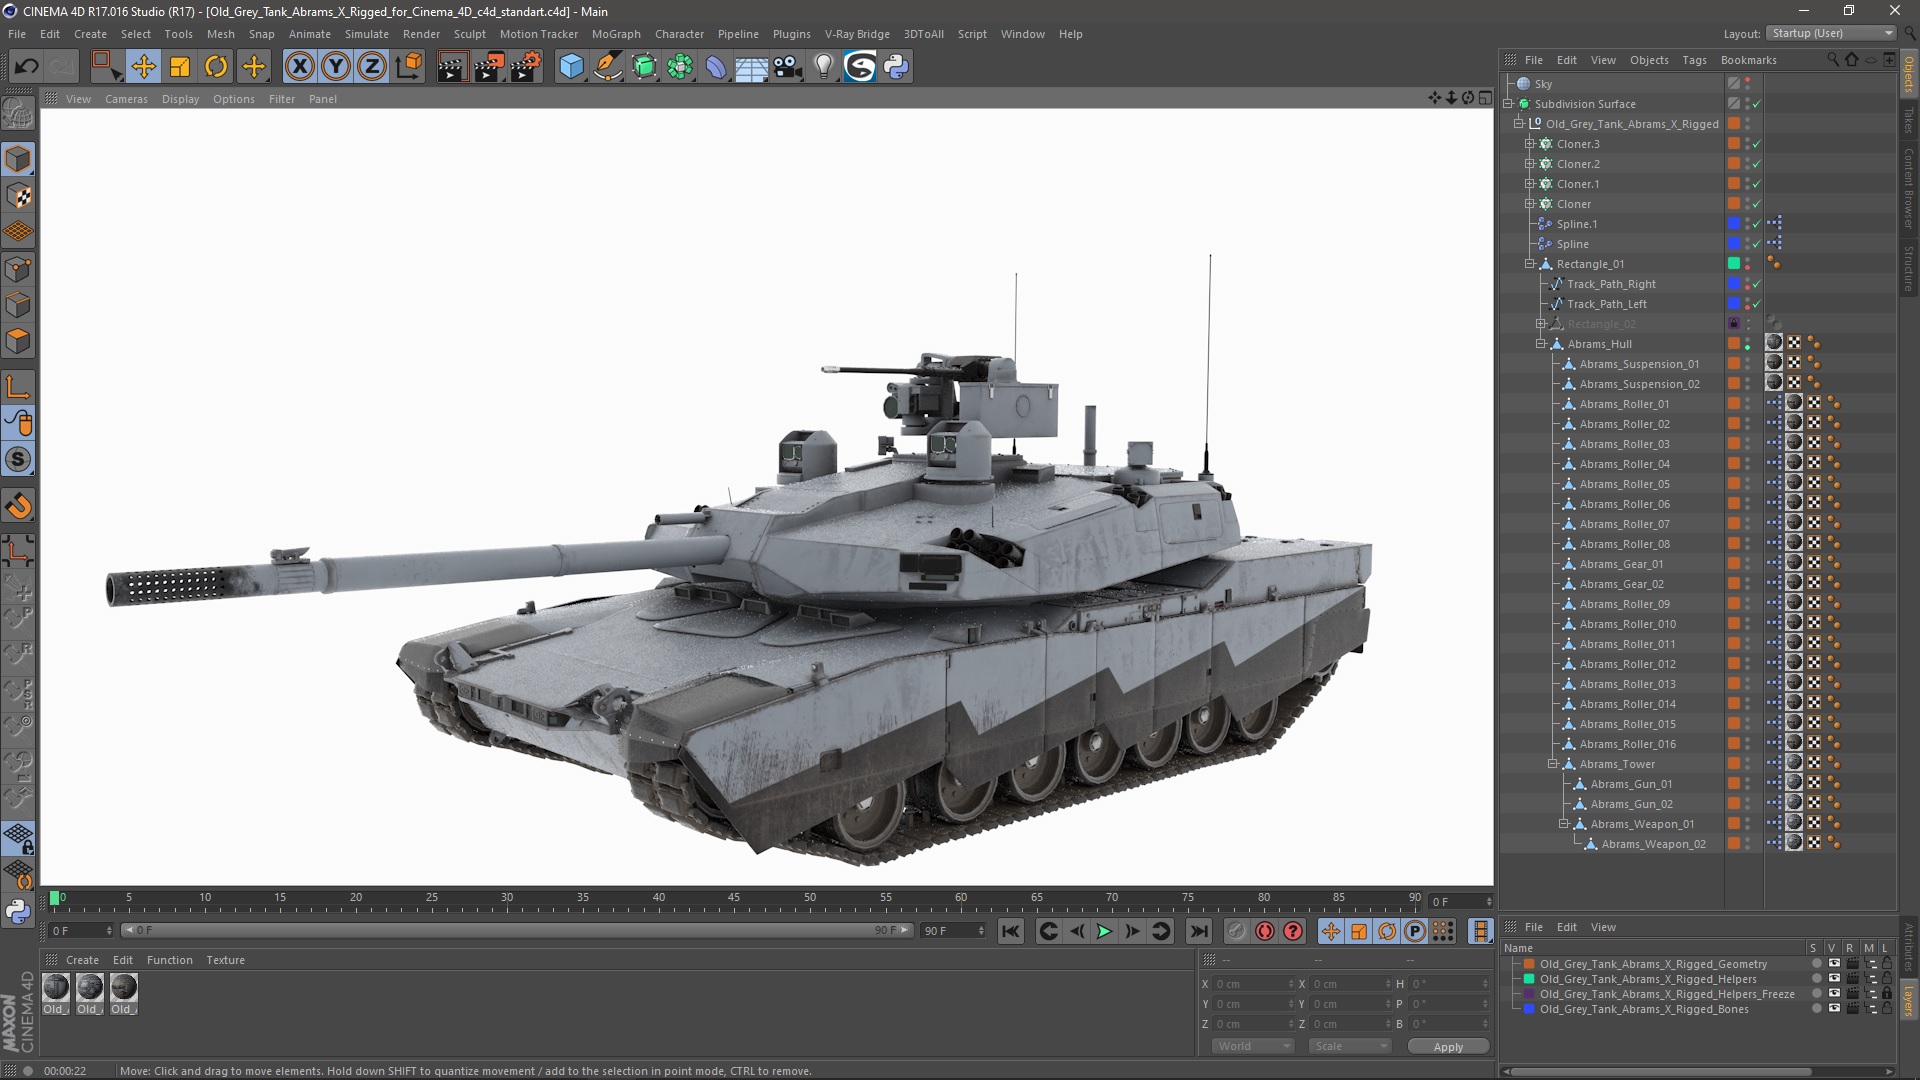
Task: Collapse the Abrams_Hull tree node
Action: [x=1541, y=344]
